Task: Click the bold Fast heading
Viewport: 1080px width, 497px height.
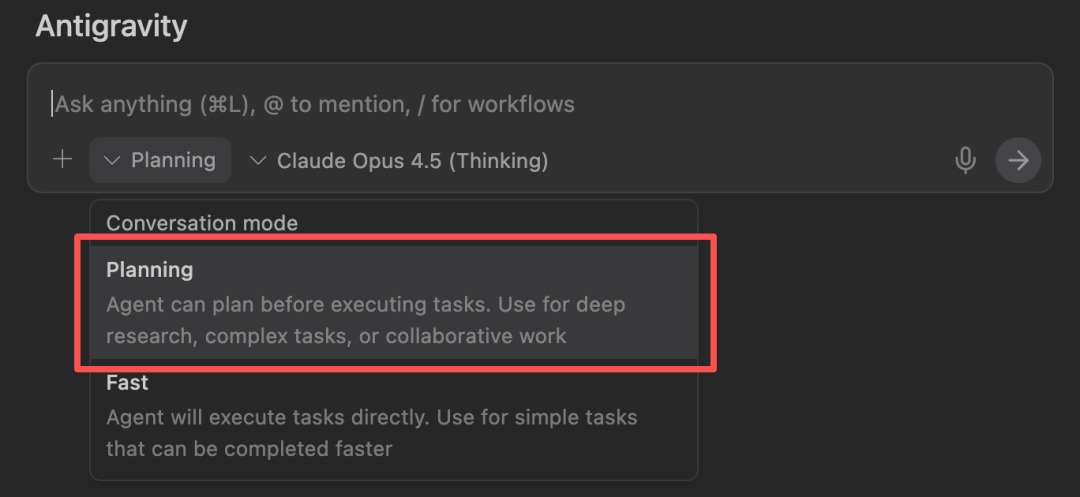Action: tap(127, 382)
